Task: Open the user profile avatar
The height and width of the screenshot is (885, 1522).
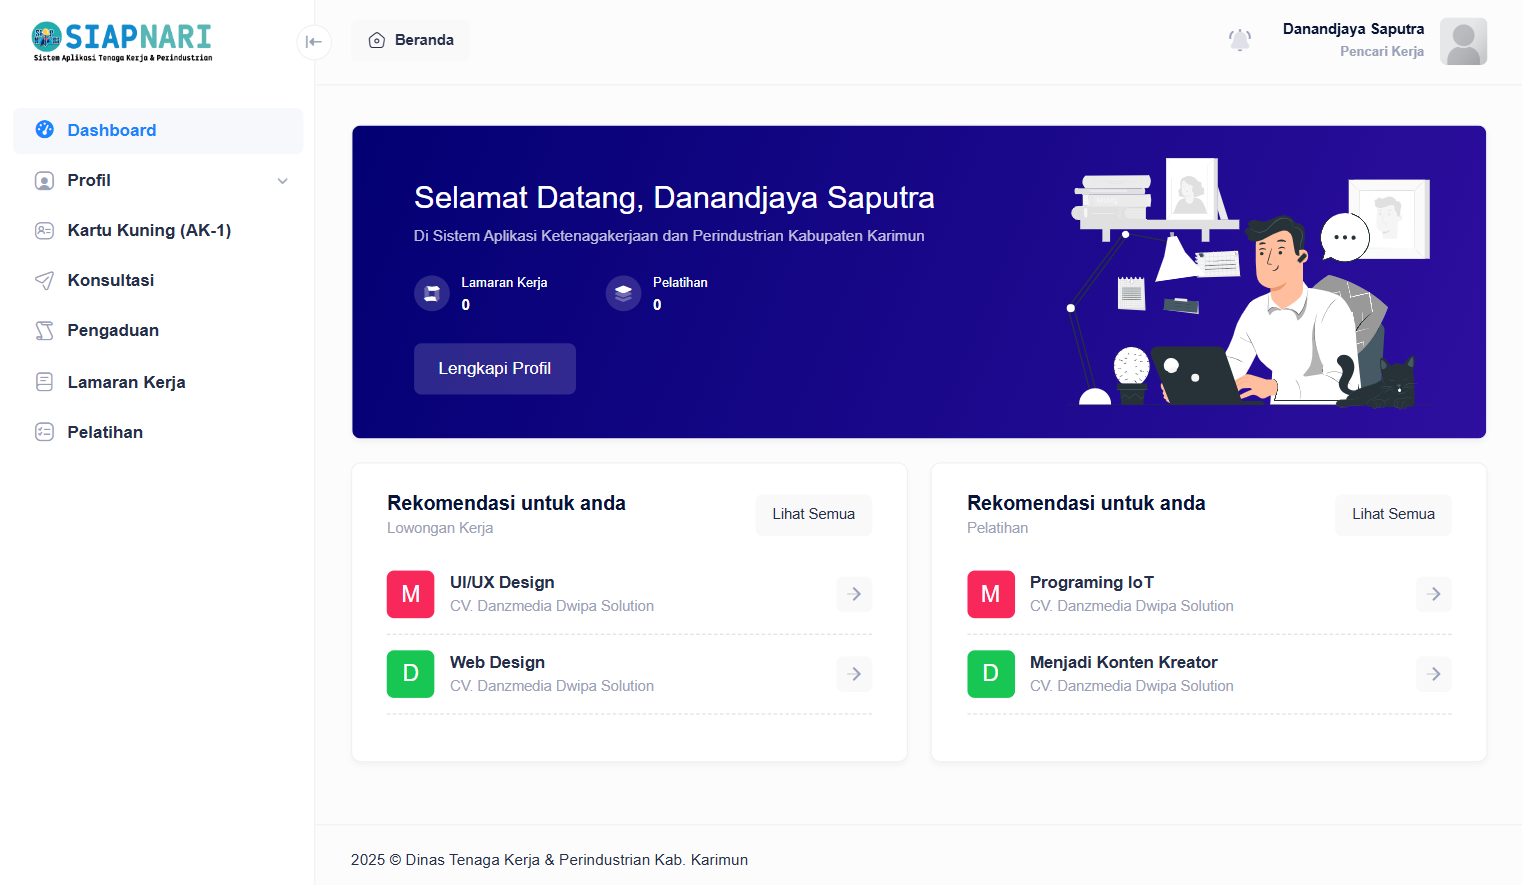Action: 1463,41
